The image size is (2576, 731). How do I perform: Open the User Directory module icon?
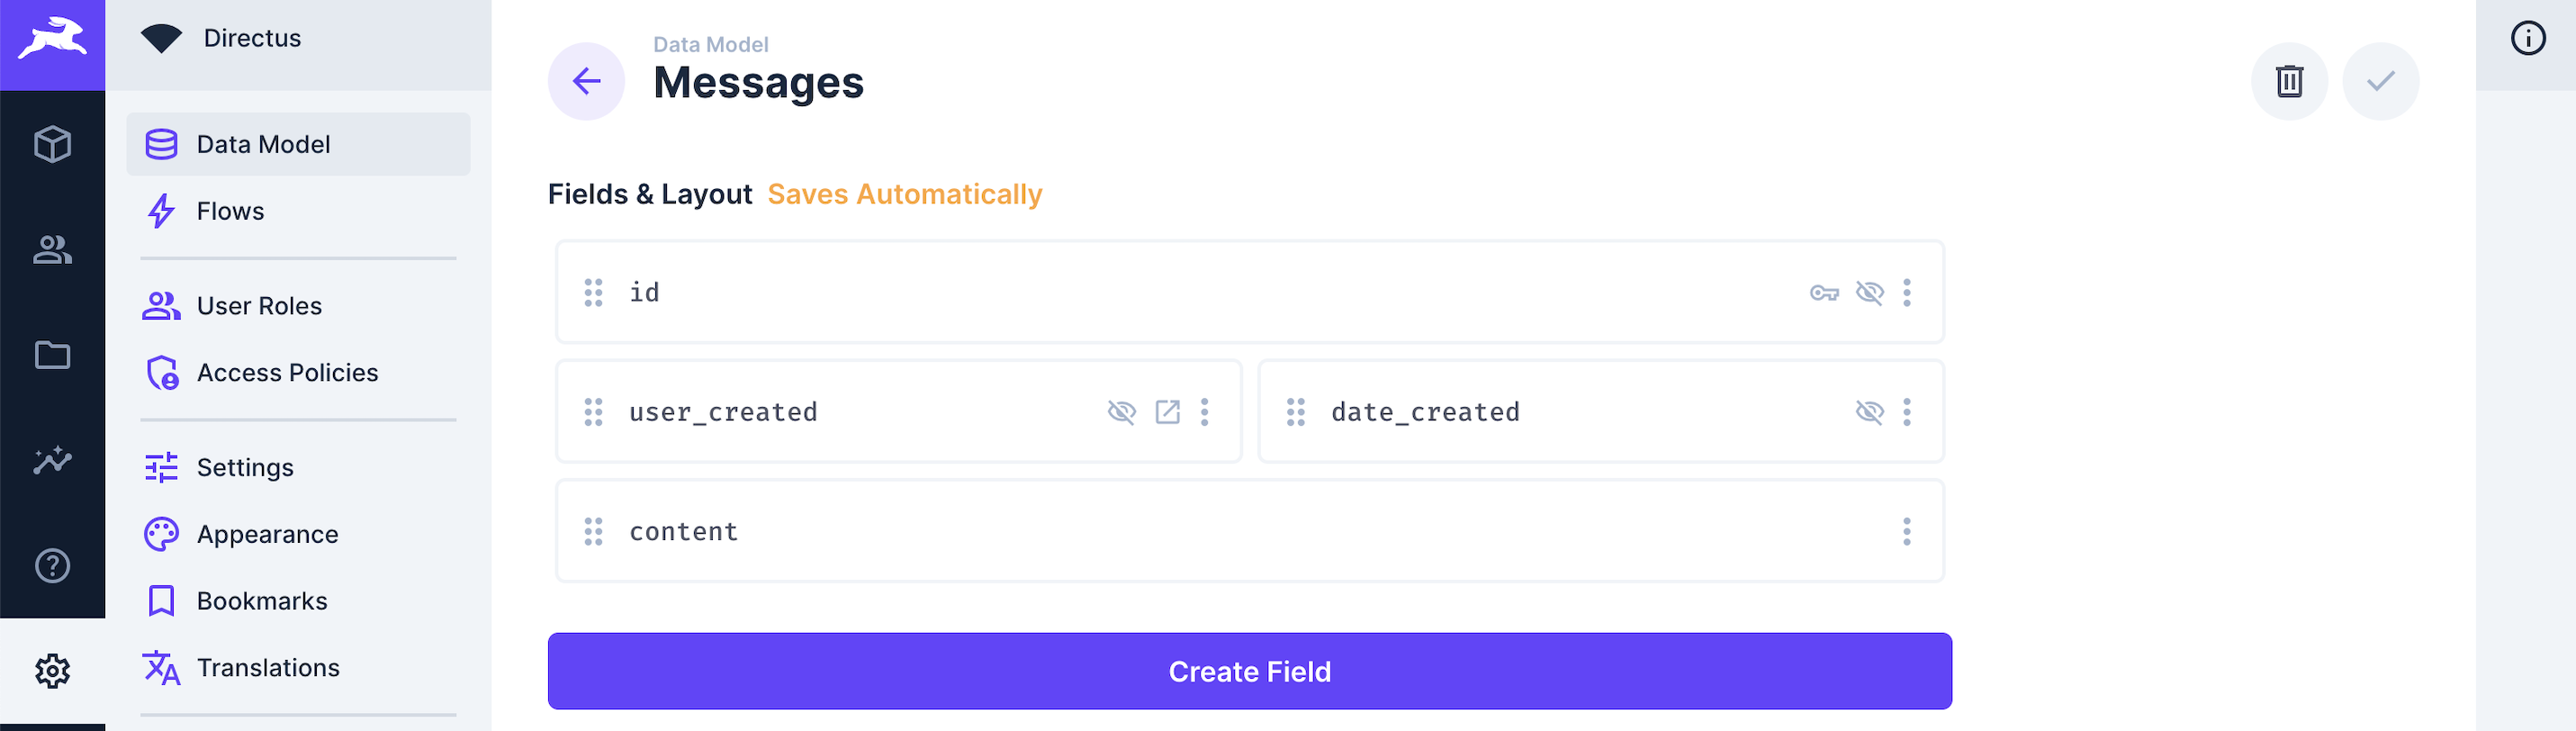click(52, 250)
